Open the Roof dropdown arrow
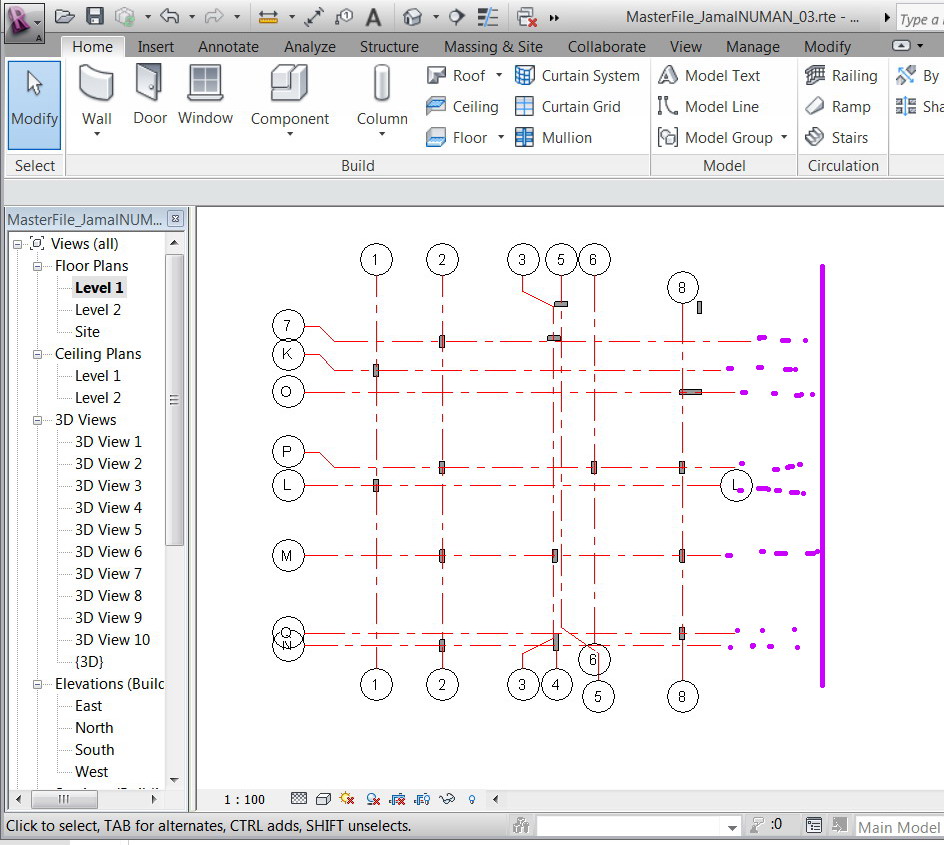This screenshot has height=845, width=944. coord(498,75)
